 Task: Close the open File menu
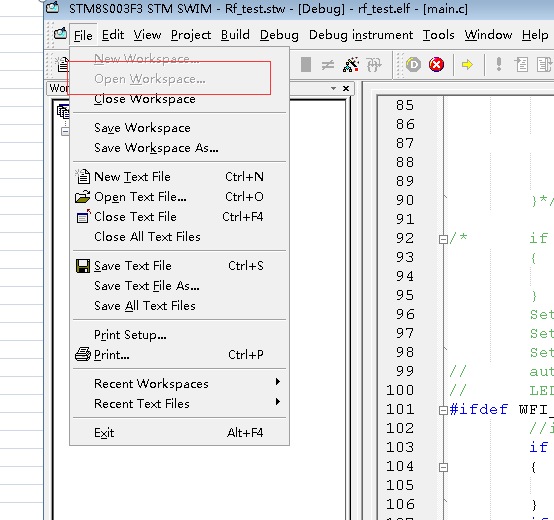point(83,35)
